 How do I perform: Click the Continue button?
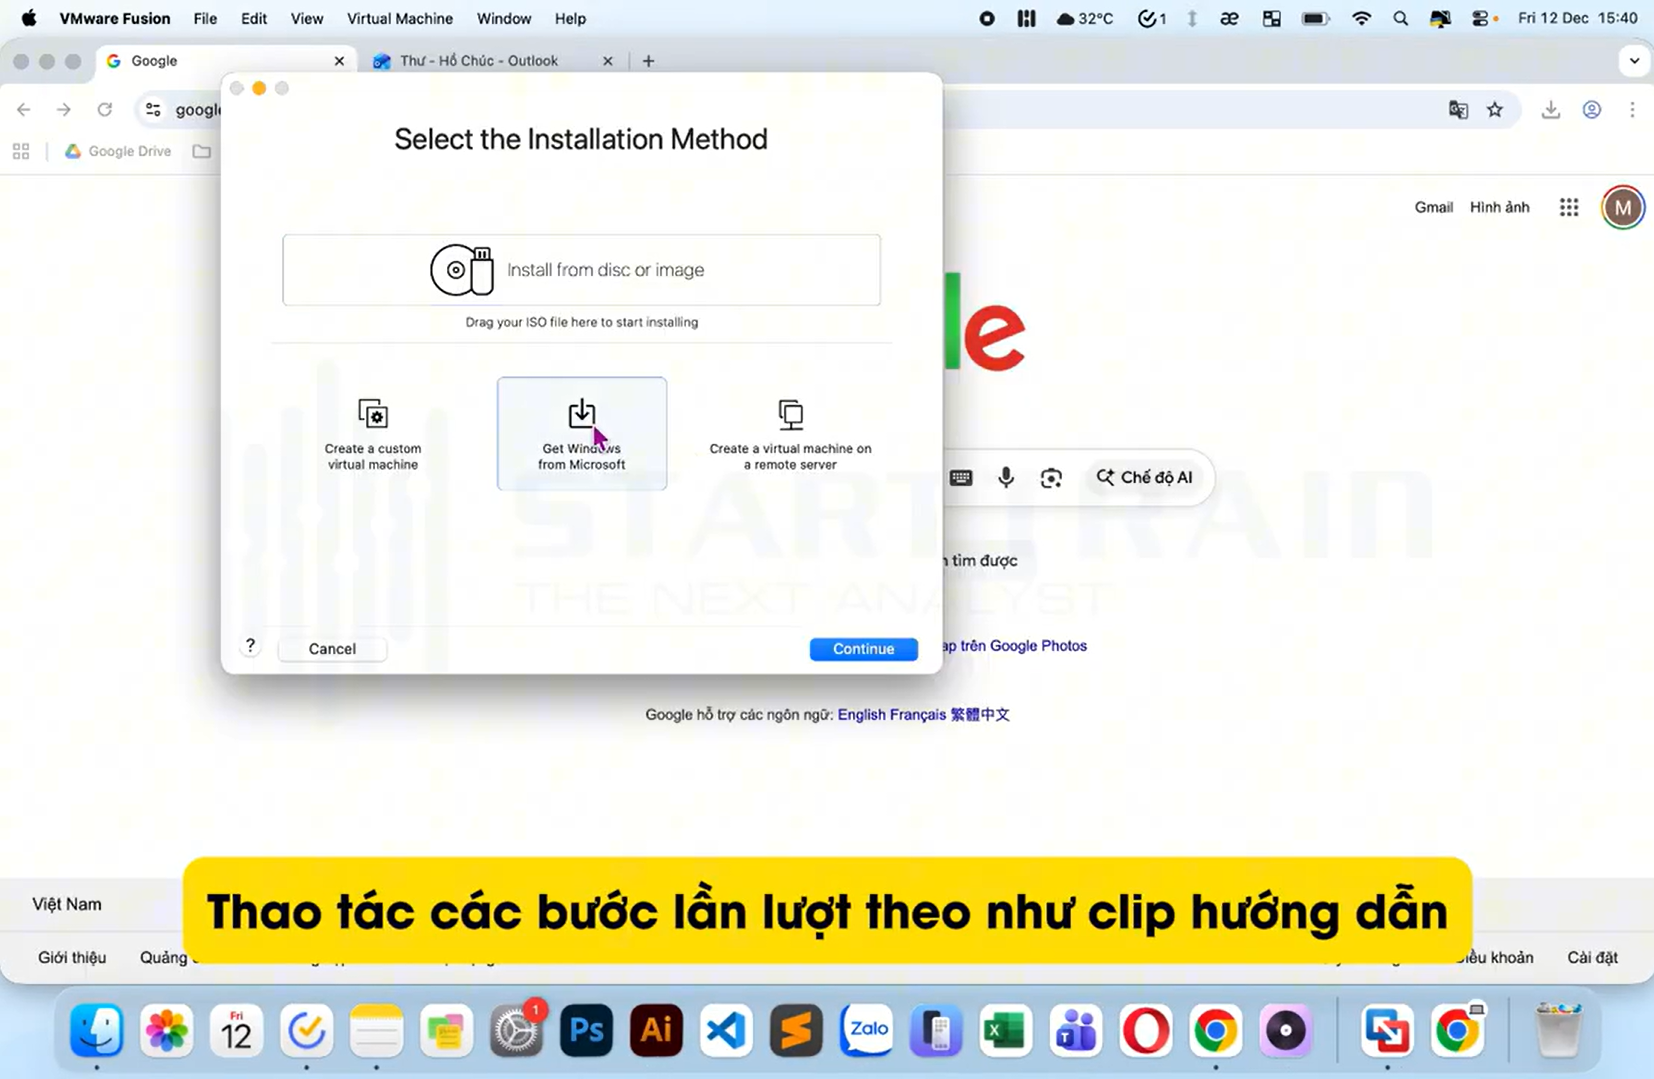click(863, 648)
